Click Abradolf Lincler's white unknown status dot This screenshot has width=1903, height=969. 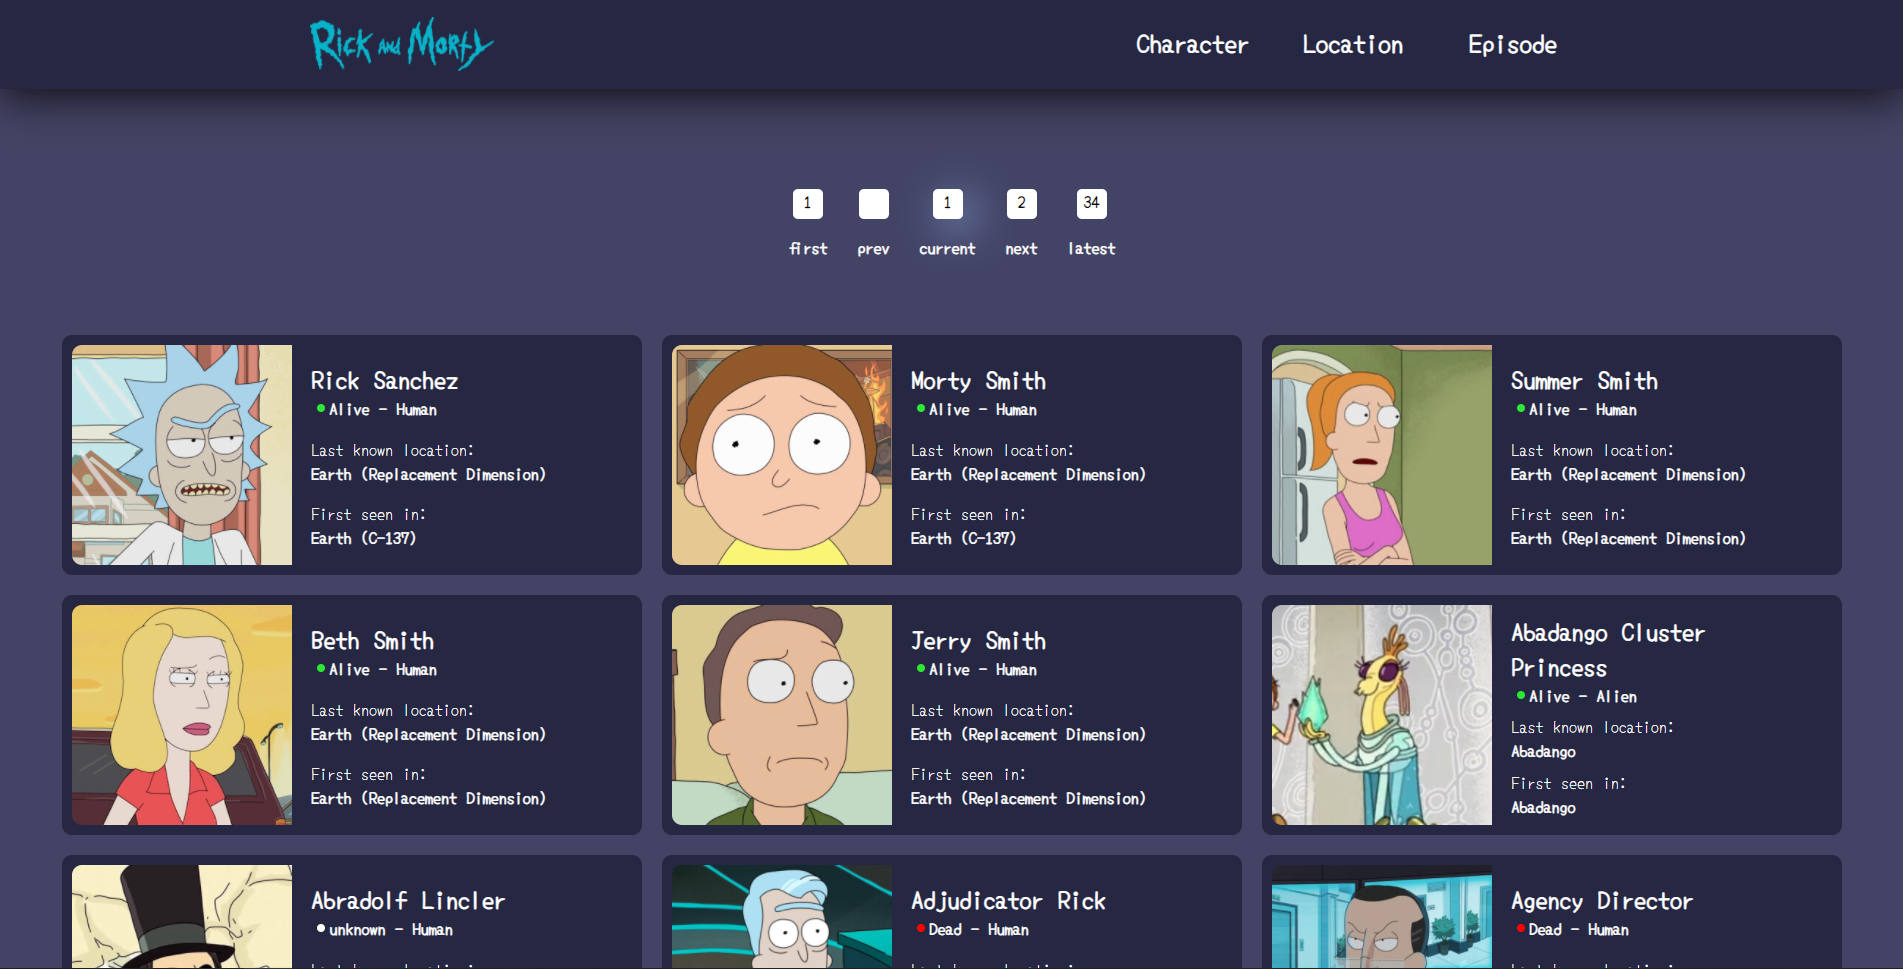coord(321,928)
